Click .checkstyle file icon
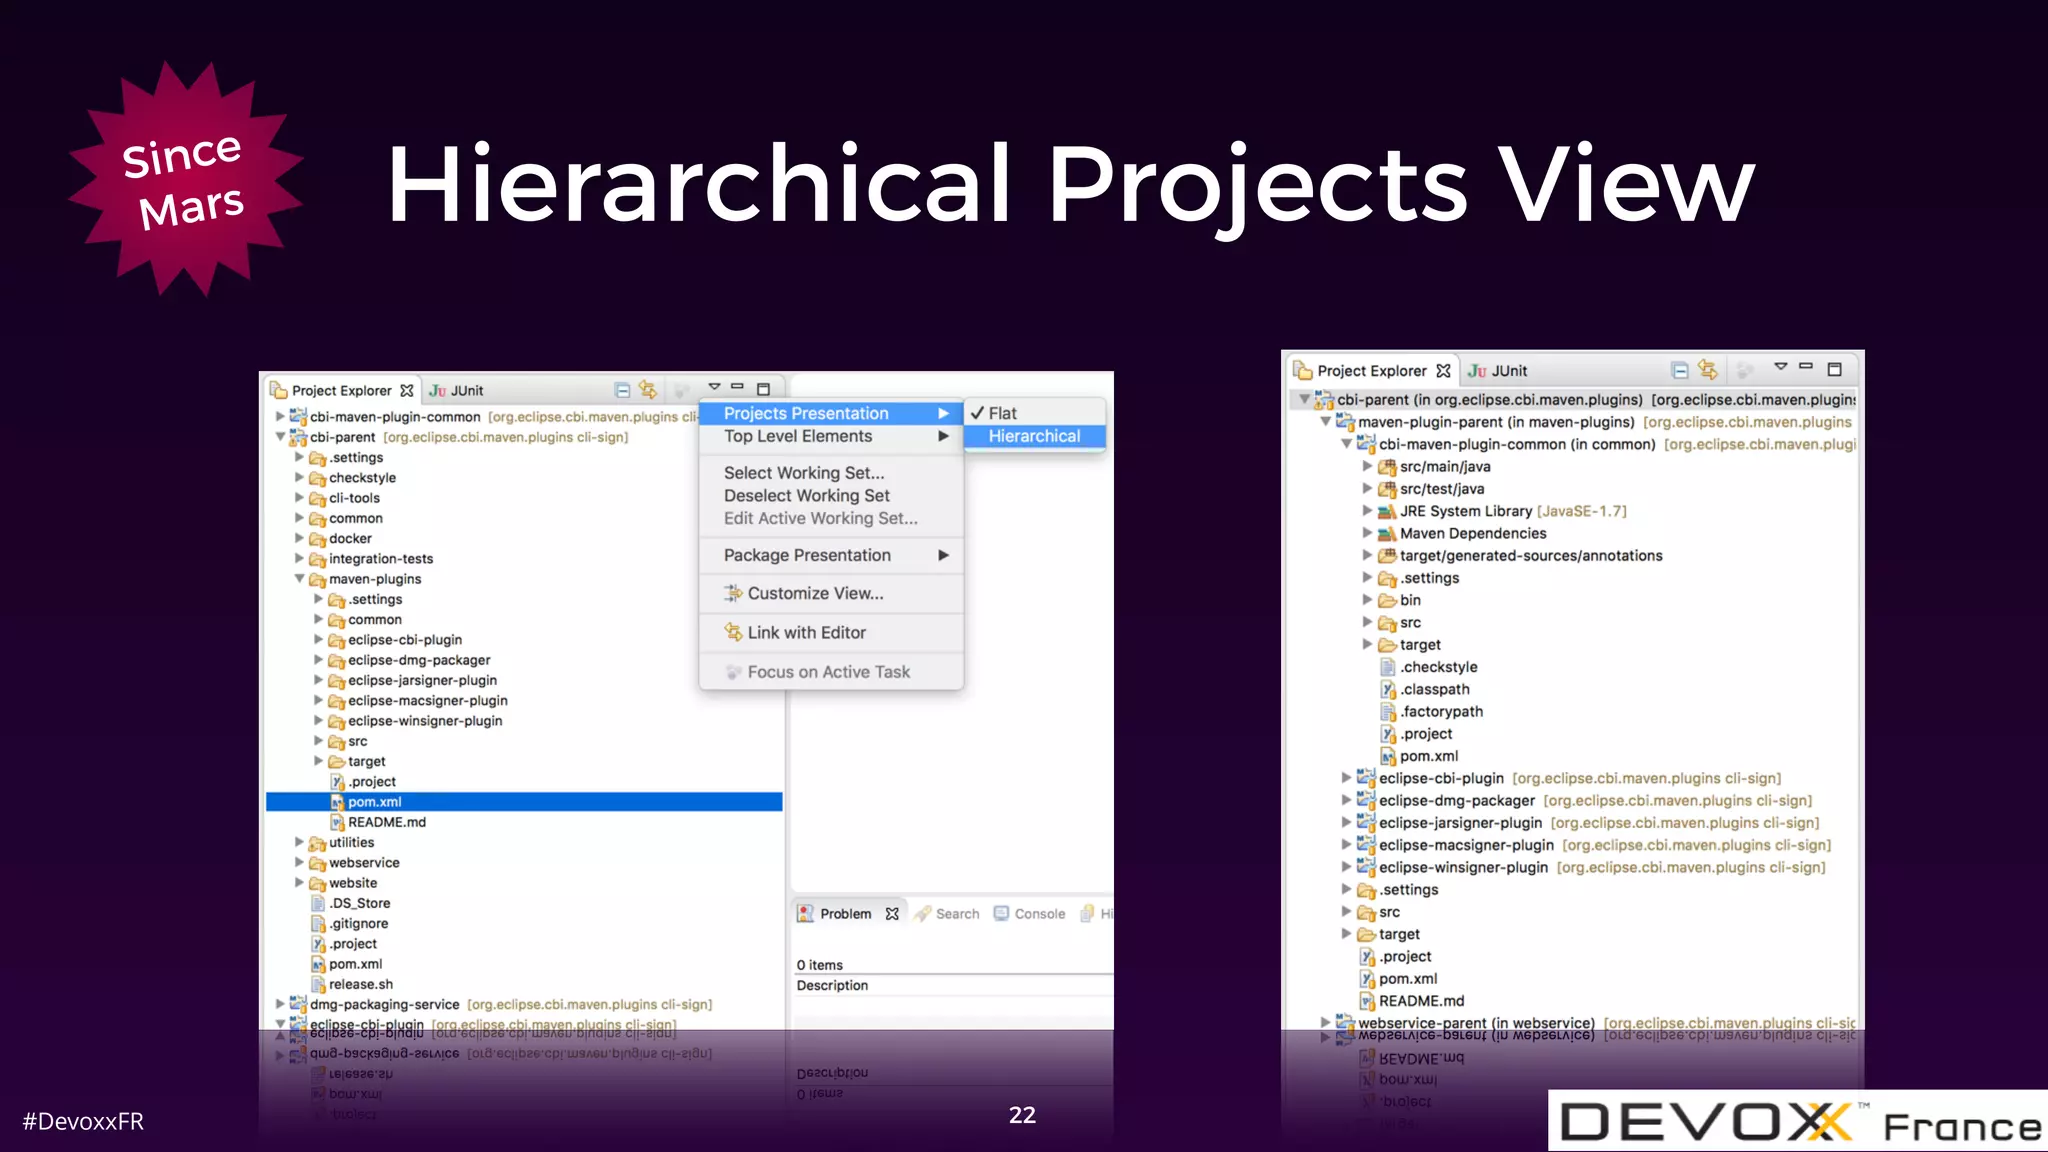This screenshot has height=1152, width=2048. (x=1388, y=667)
